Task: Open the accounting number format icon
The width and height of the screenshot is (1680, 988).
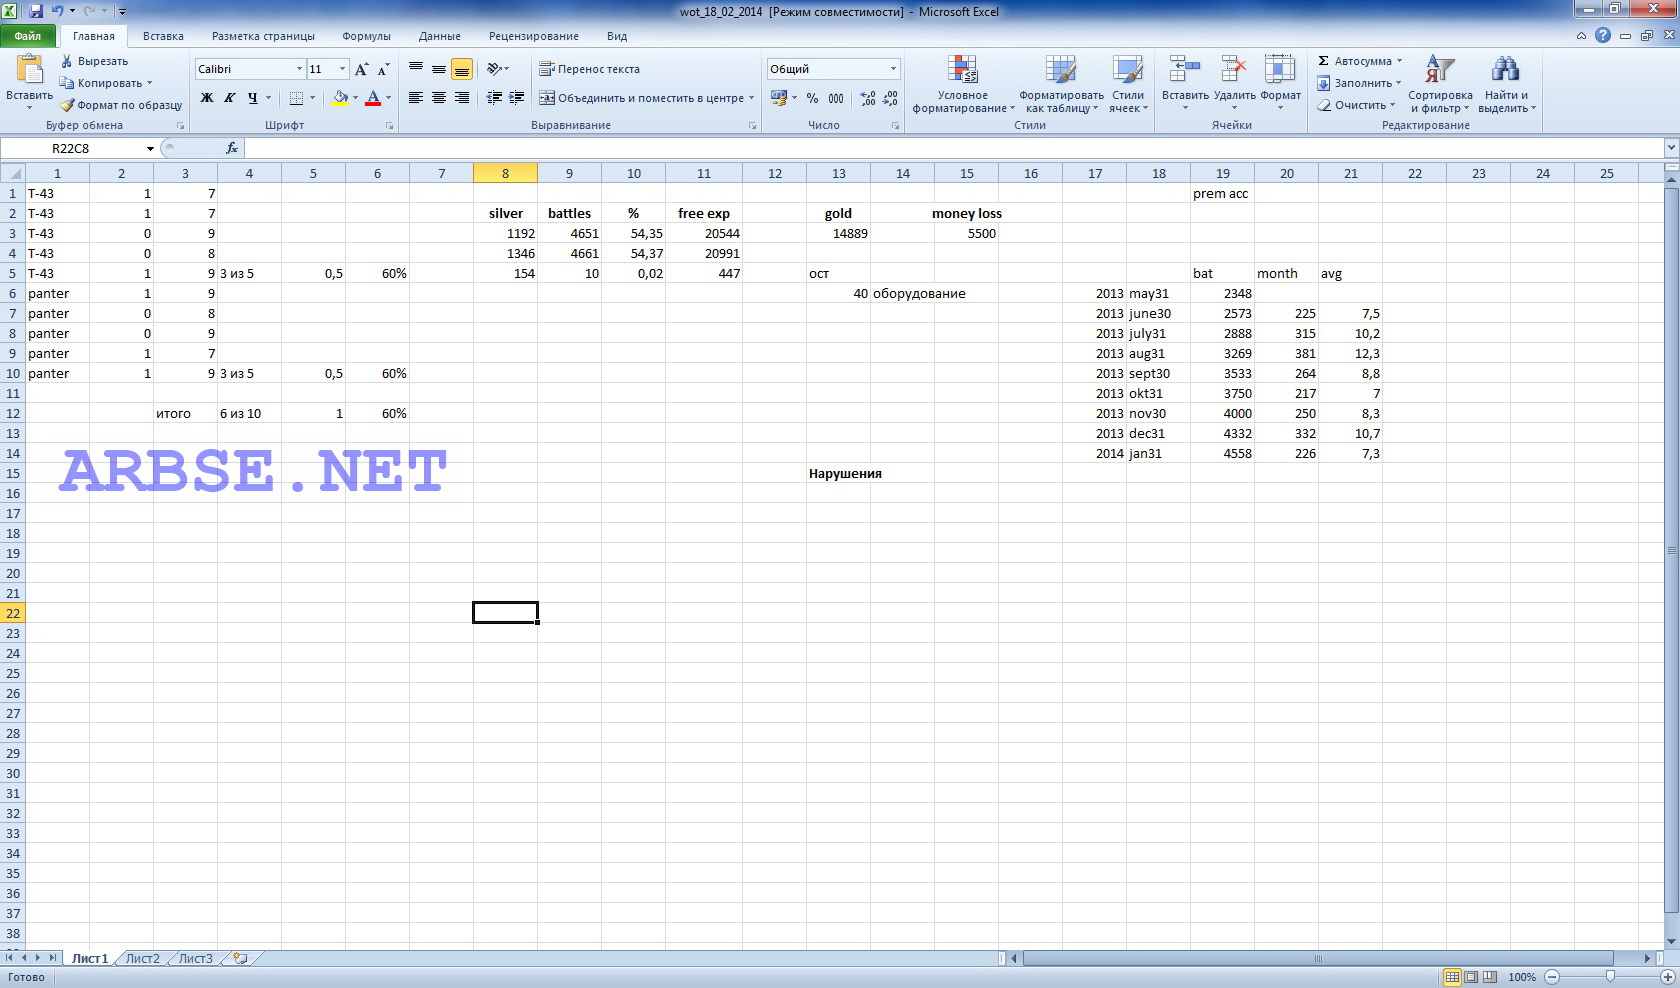Action: click(x=779, y=98)
